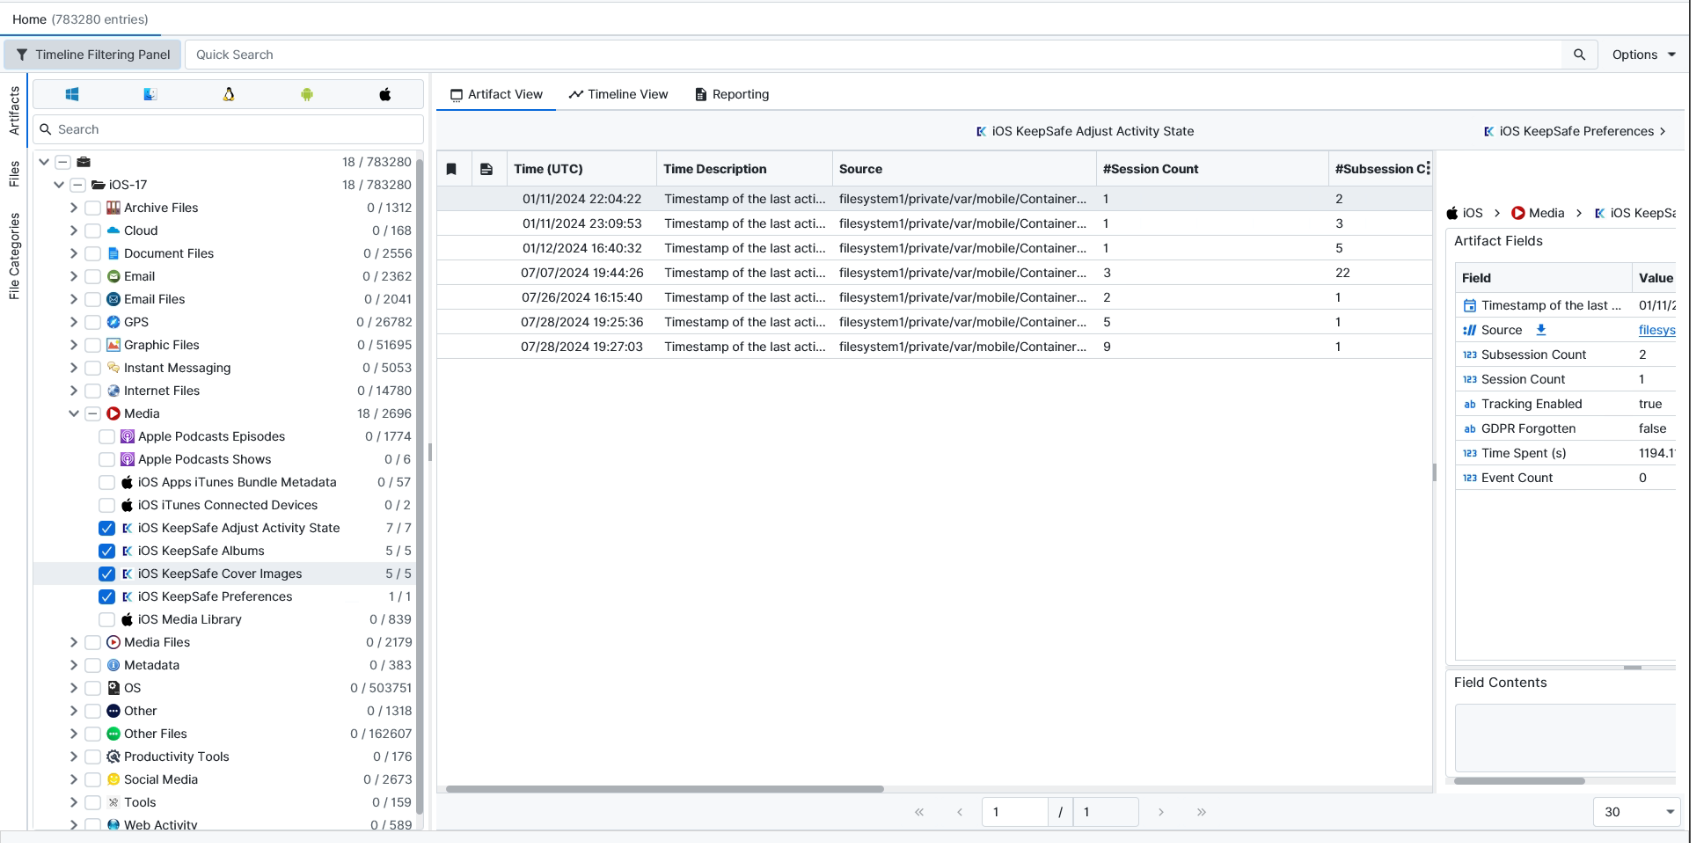Open the Timeline Filtering Panel
The height and width of the screenshot is (843, 1691).
click(93, 55)
